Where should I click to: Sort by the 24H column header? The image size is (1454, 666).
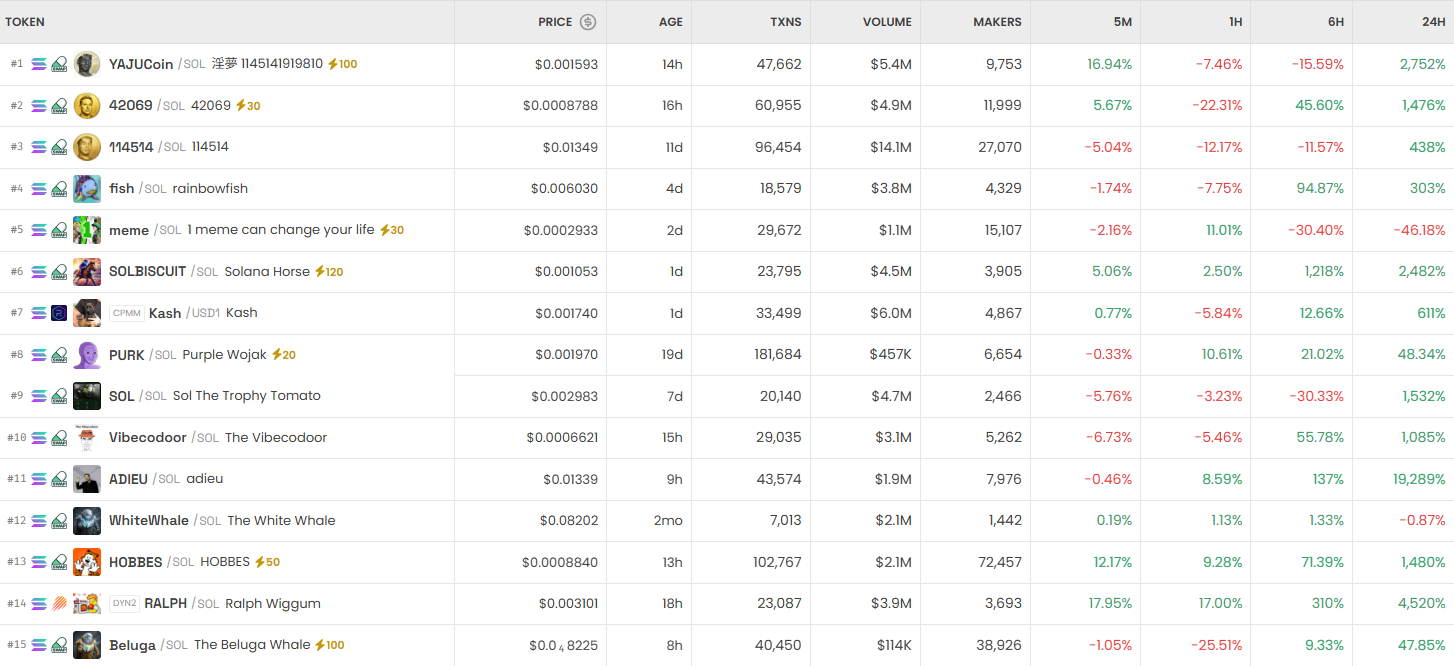tap(1433, 22)
